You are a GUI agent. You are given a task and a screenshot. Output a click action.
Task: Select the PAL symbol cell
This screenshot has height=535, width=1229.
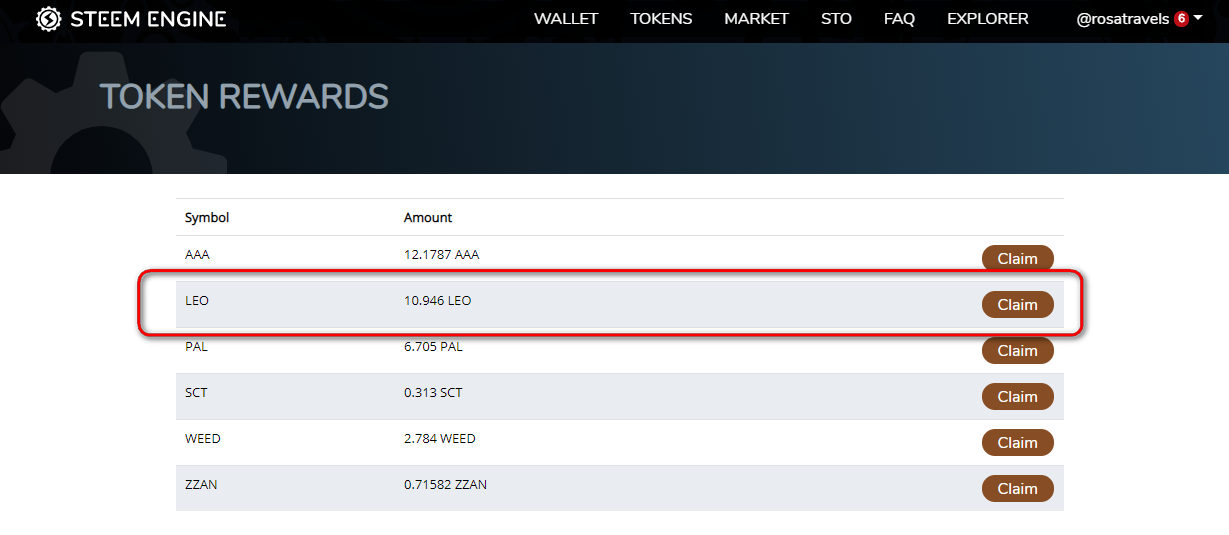pos(196,347)
